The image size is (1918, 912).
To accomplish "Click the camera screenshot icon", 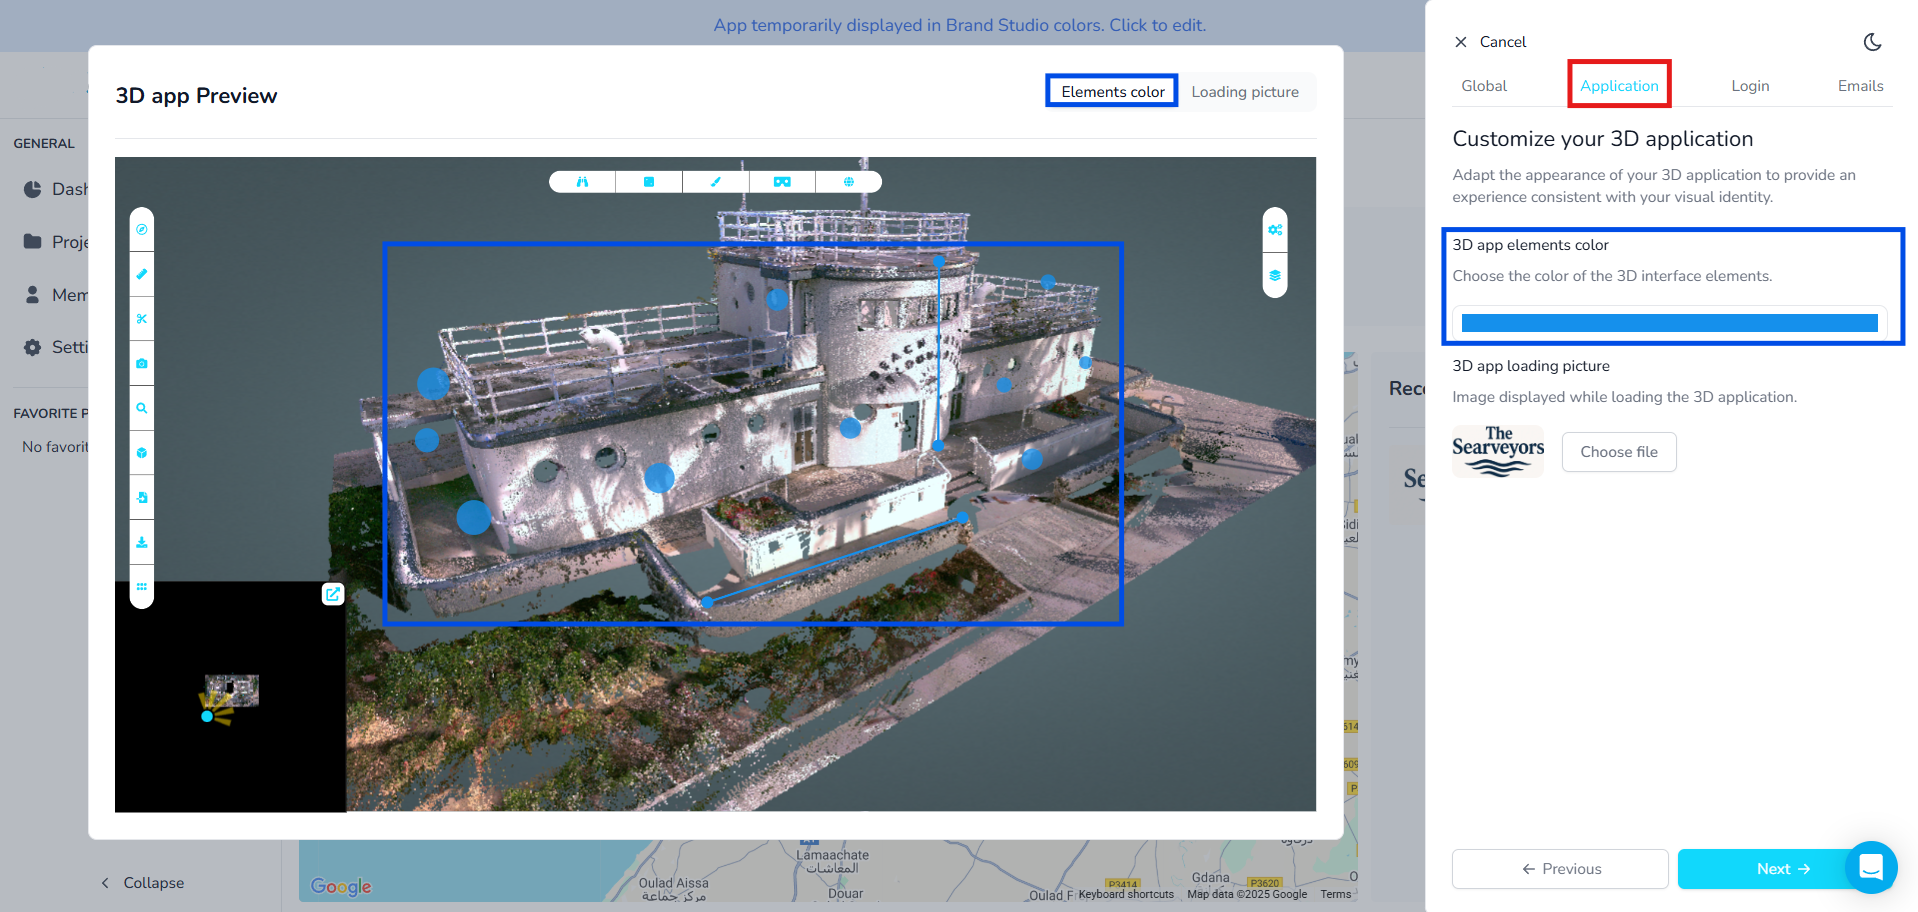I will [x=142, y=364].
